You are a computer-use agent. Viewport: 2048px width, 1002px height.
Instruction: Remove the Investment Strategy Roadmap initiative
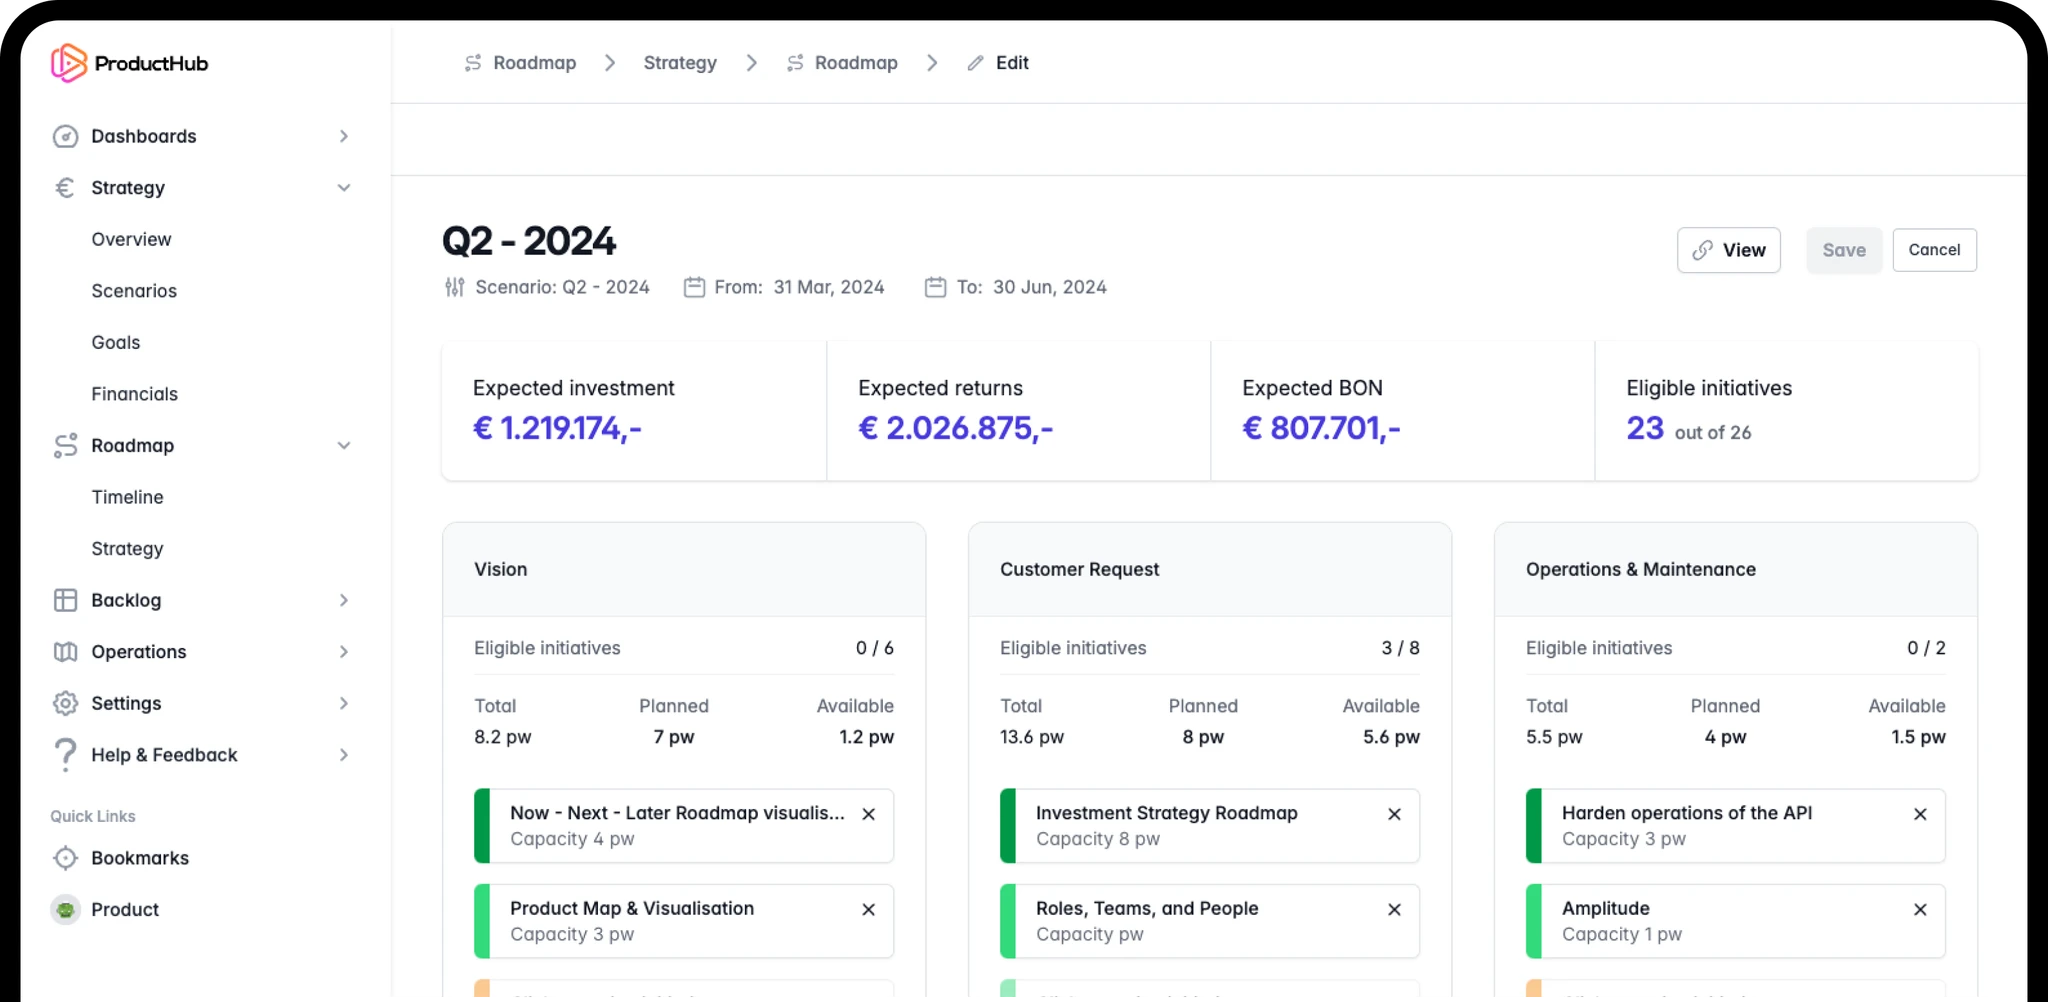tap(1394, 814)
